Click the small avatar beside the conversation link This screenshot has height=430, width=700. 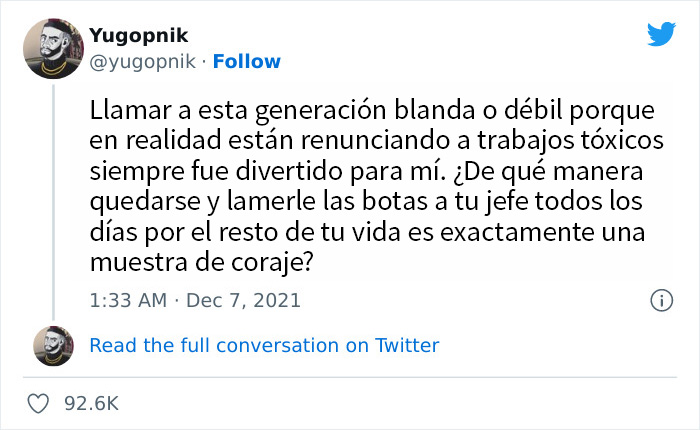coord(53,345)
